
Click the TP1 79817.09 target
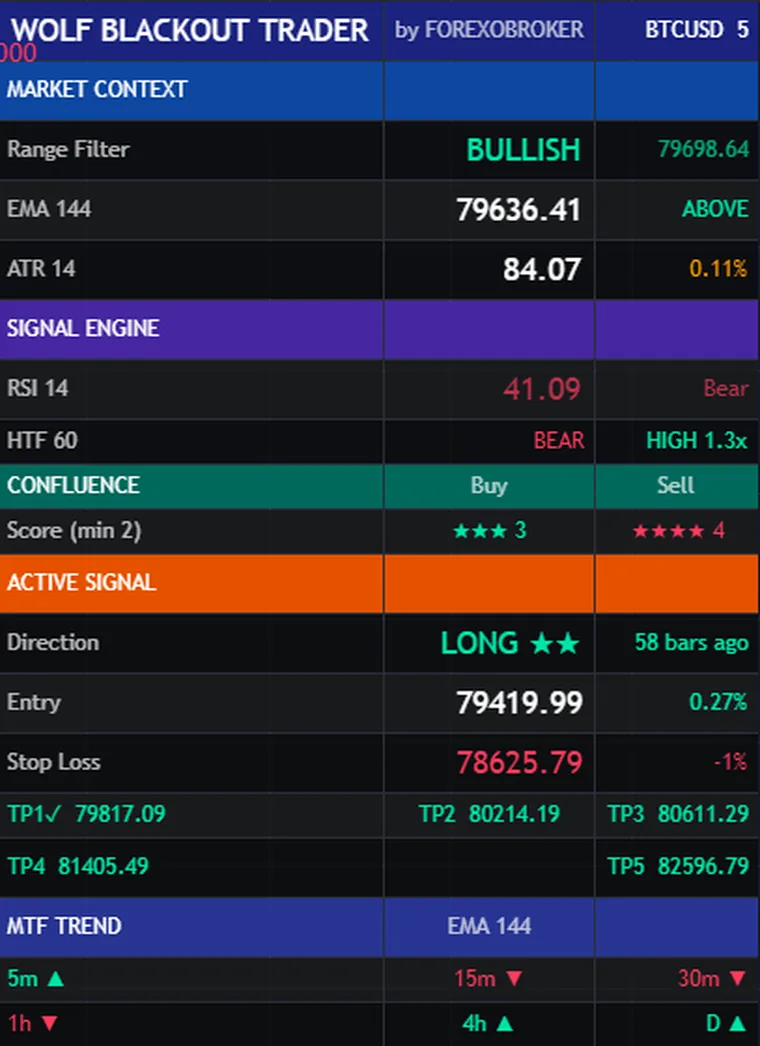pyautogui.click(x=86, y=814)
